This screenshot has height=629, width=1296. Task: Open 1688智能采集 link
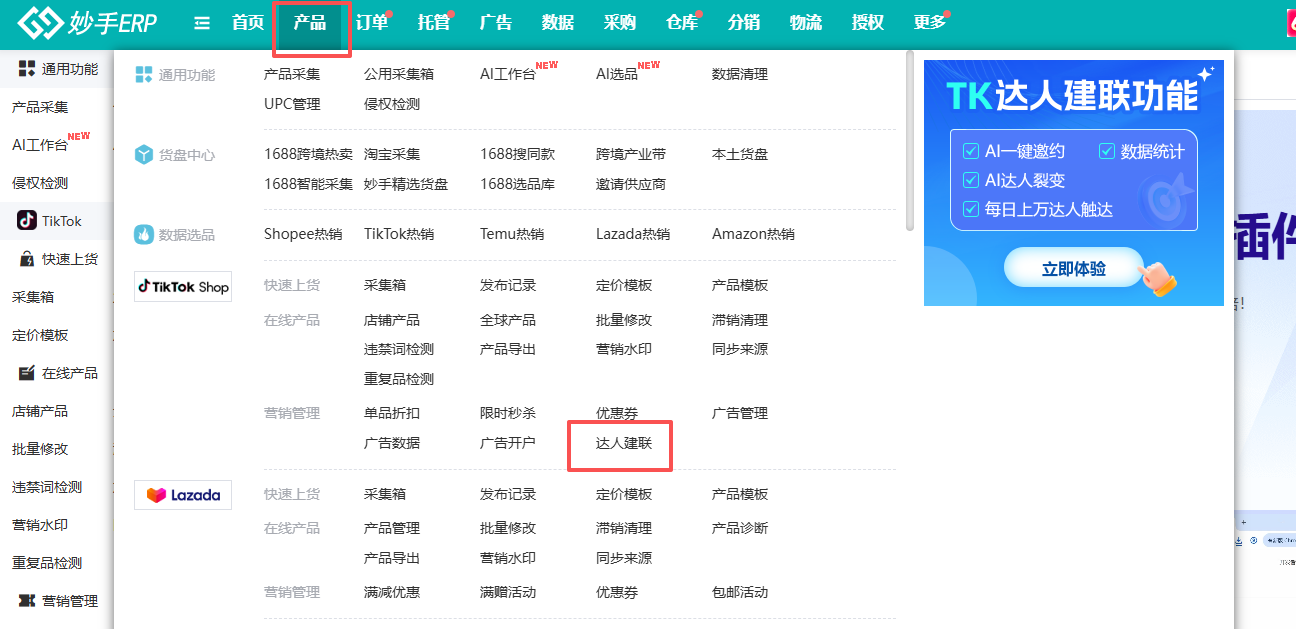tap(308, 184)
